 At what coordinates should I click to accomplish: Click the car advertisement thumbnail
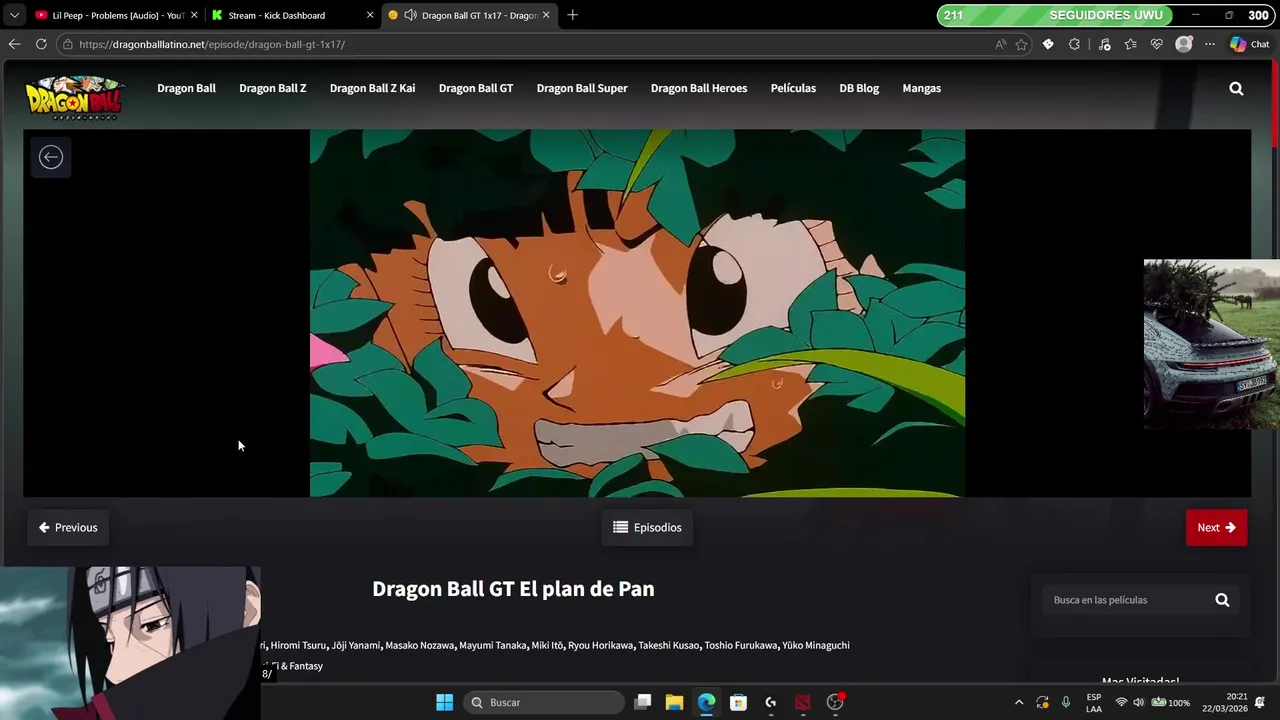tap(1212, 345)
